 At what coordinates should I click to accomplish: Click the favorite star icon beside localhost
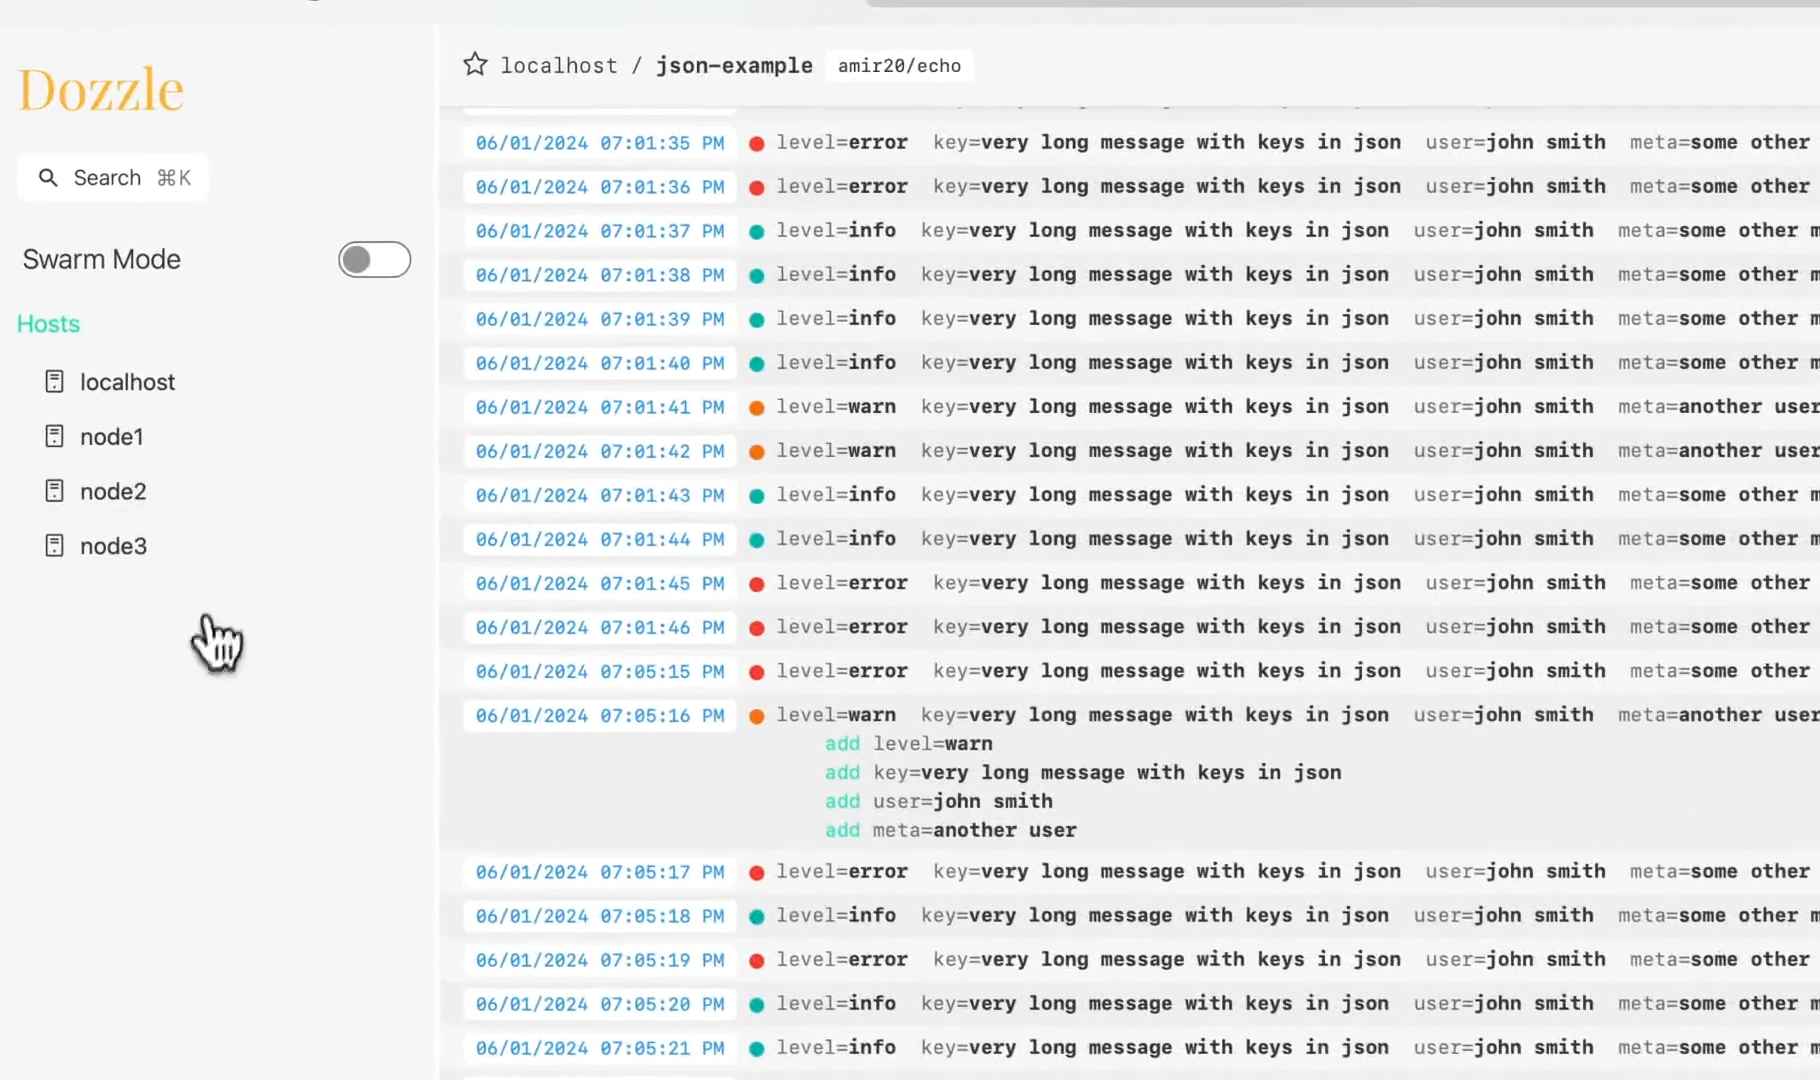tap(475, 65)
